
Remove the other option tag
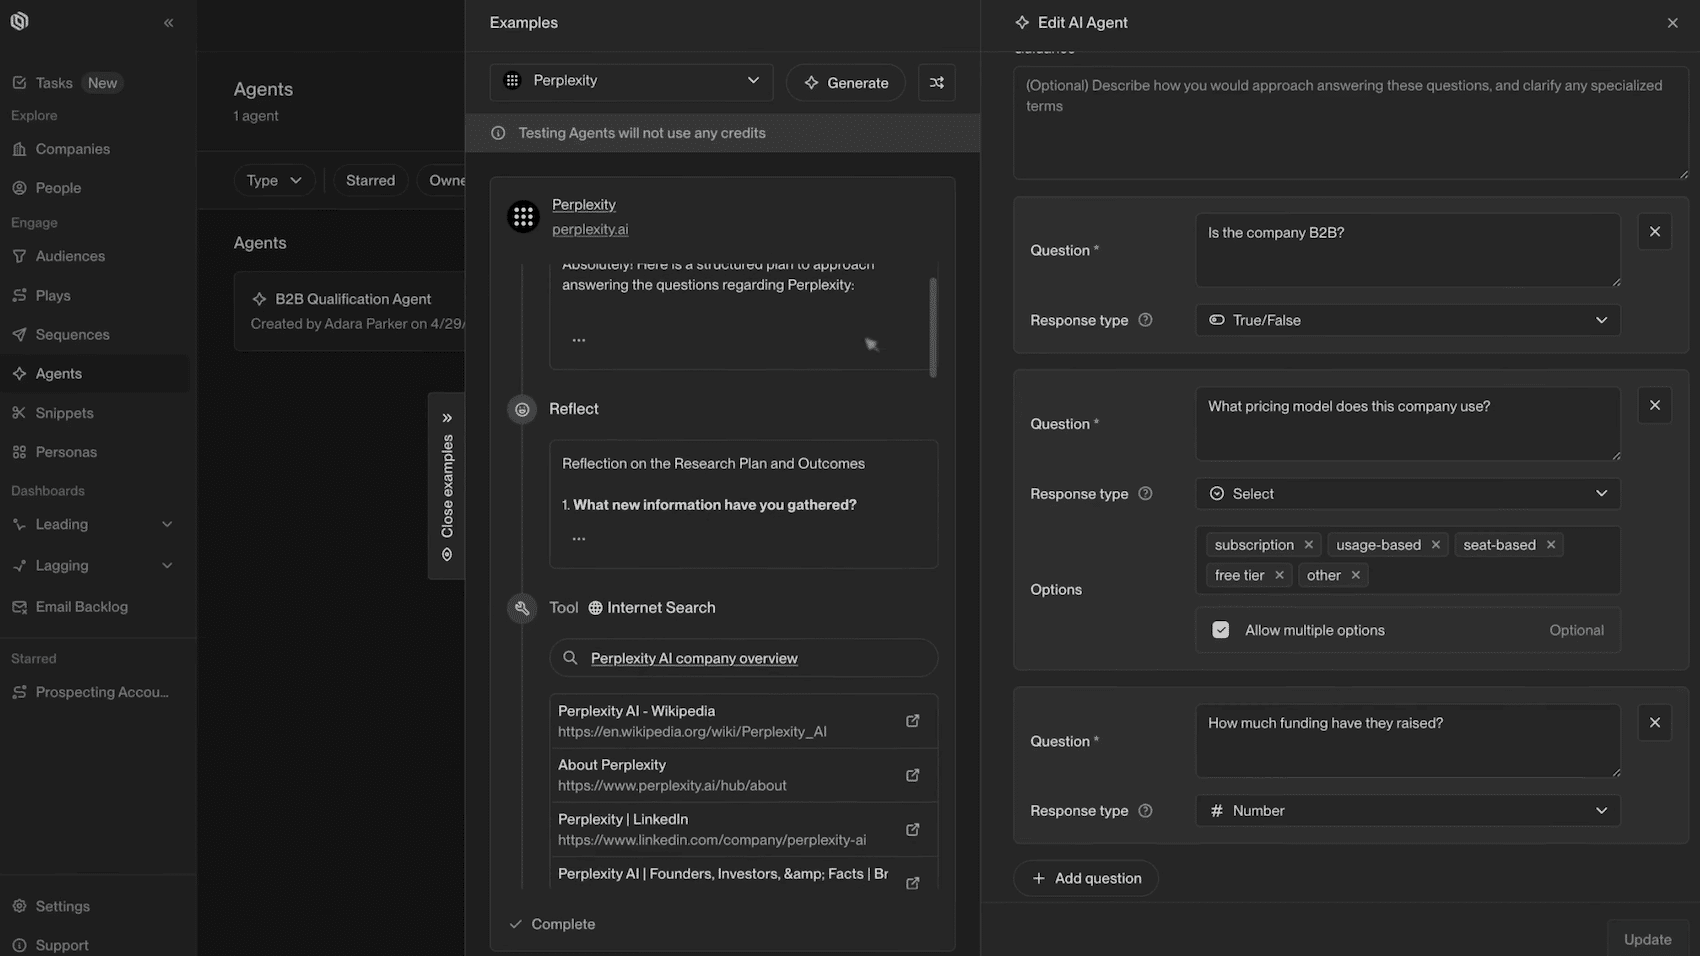coord(1355,575)
